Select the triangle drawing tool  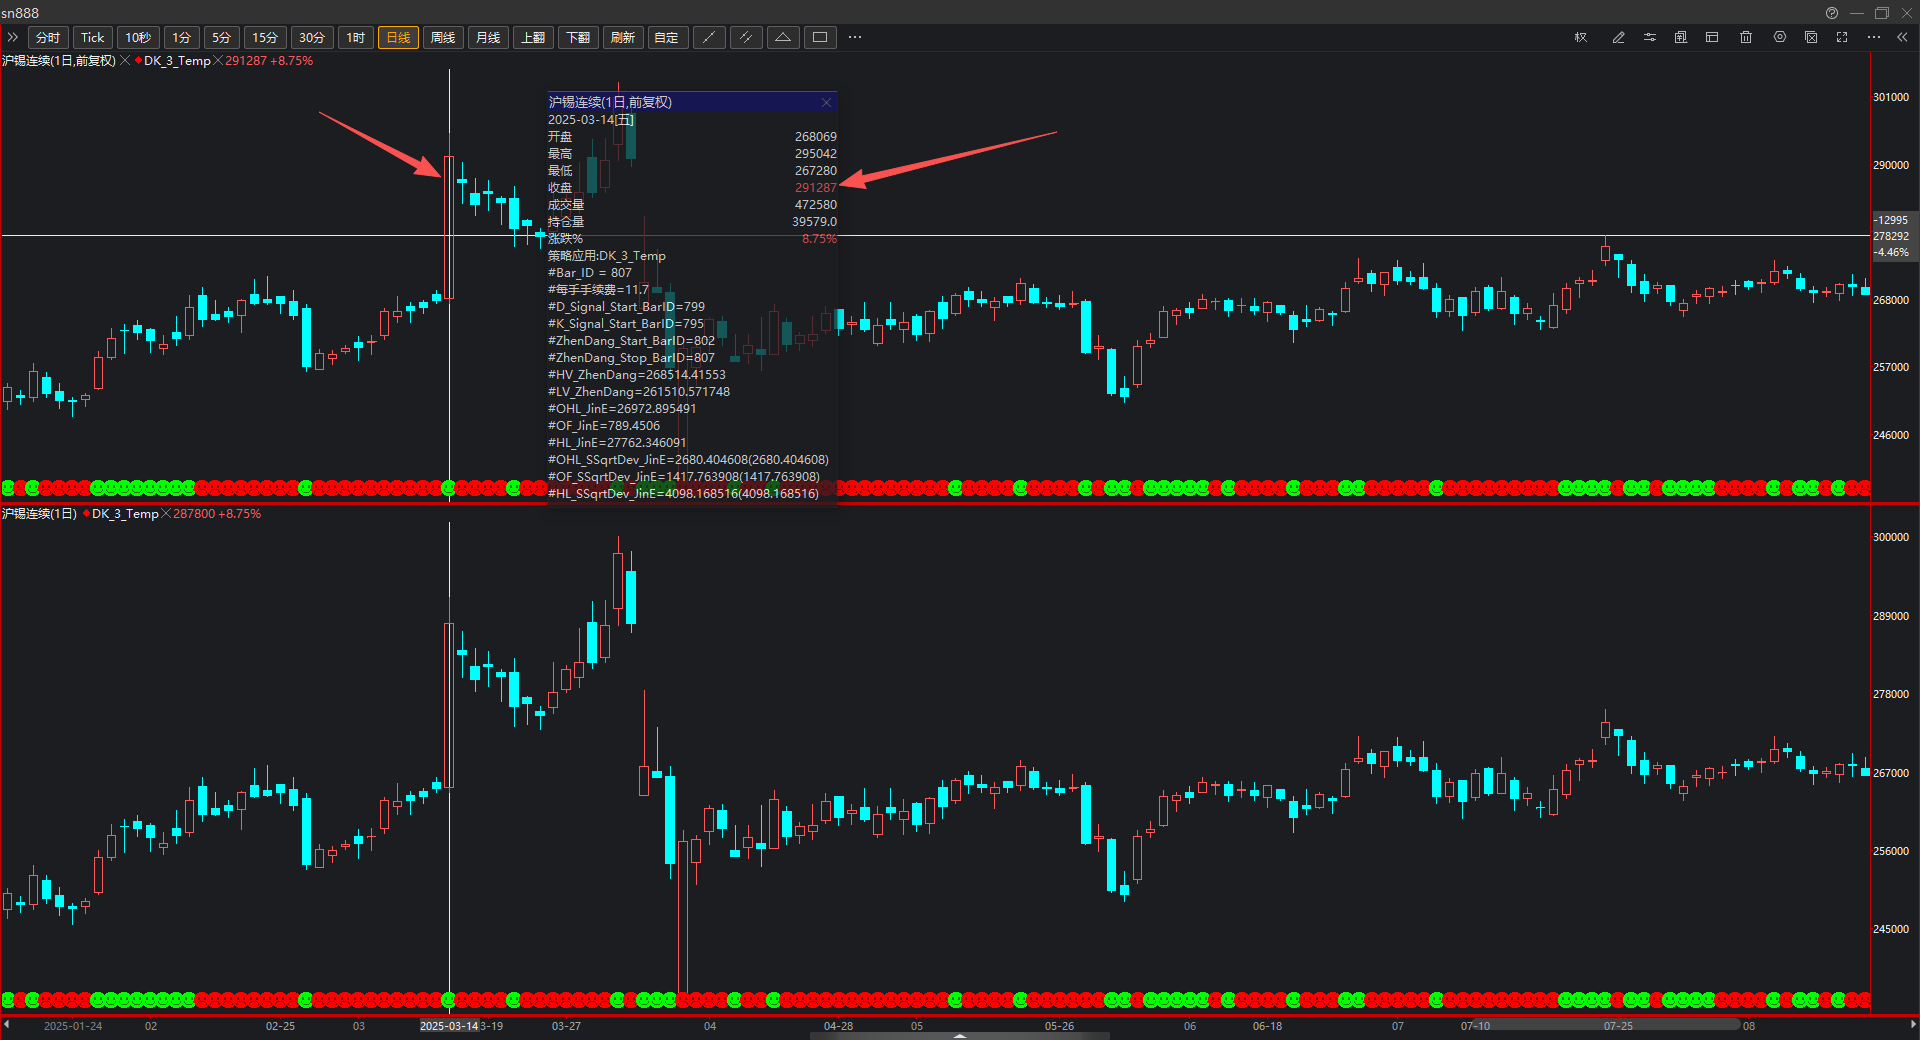783,38
